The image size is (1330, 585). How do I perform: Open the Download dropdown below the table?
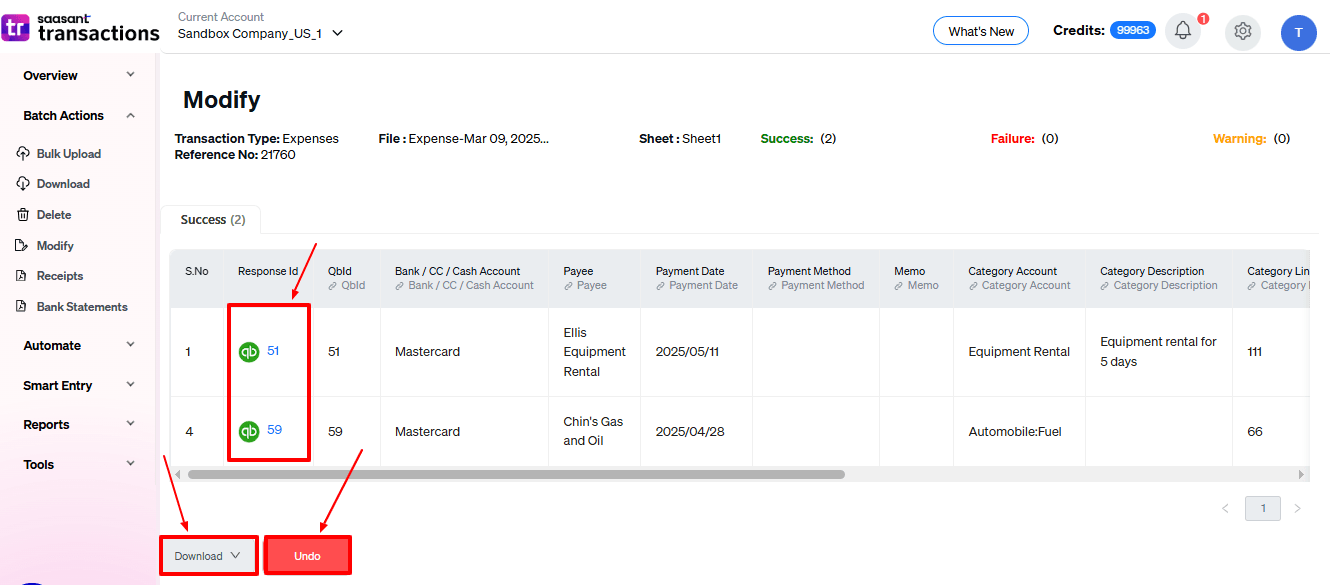[x=208, y=556]
